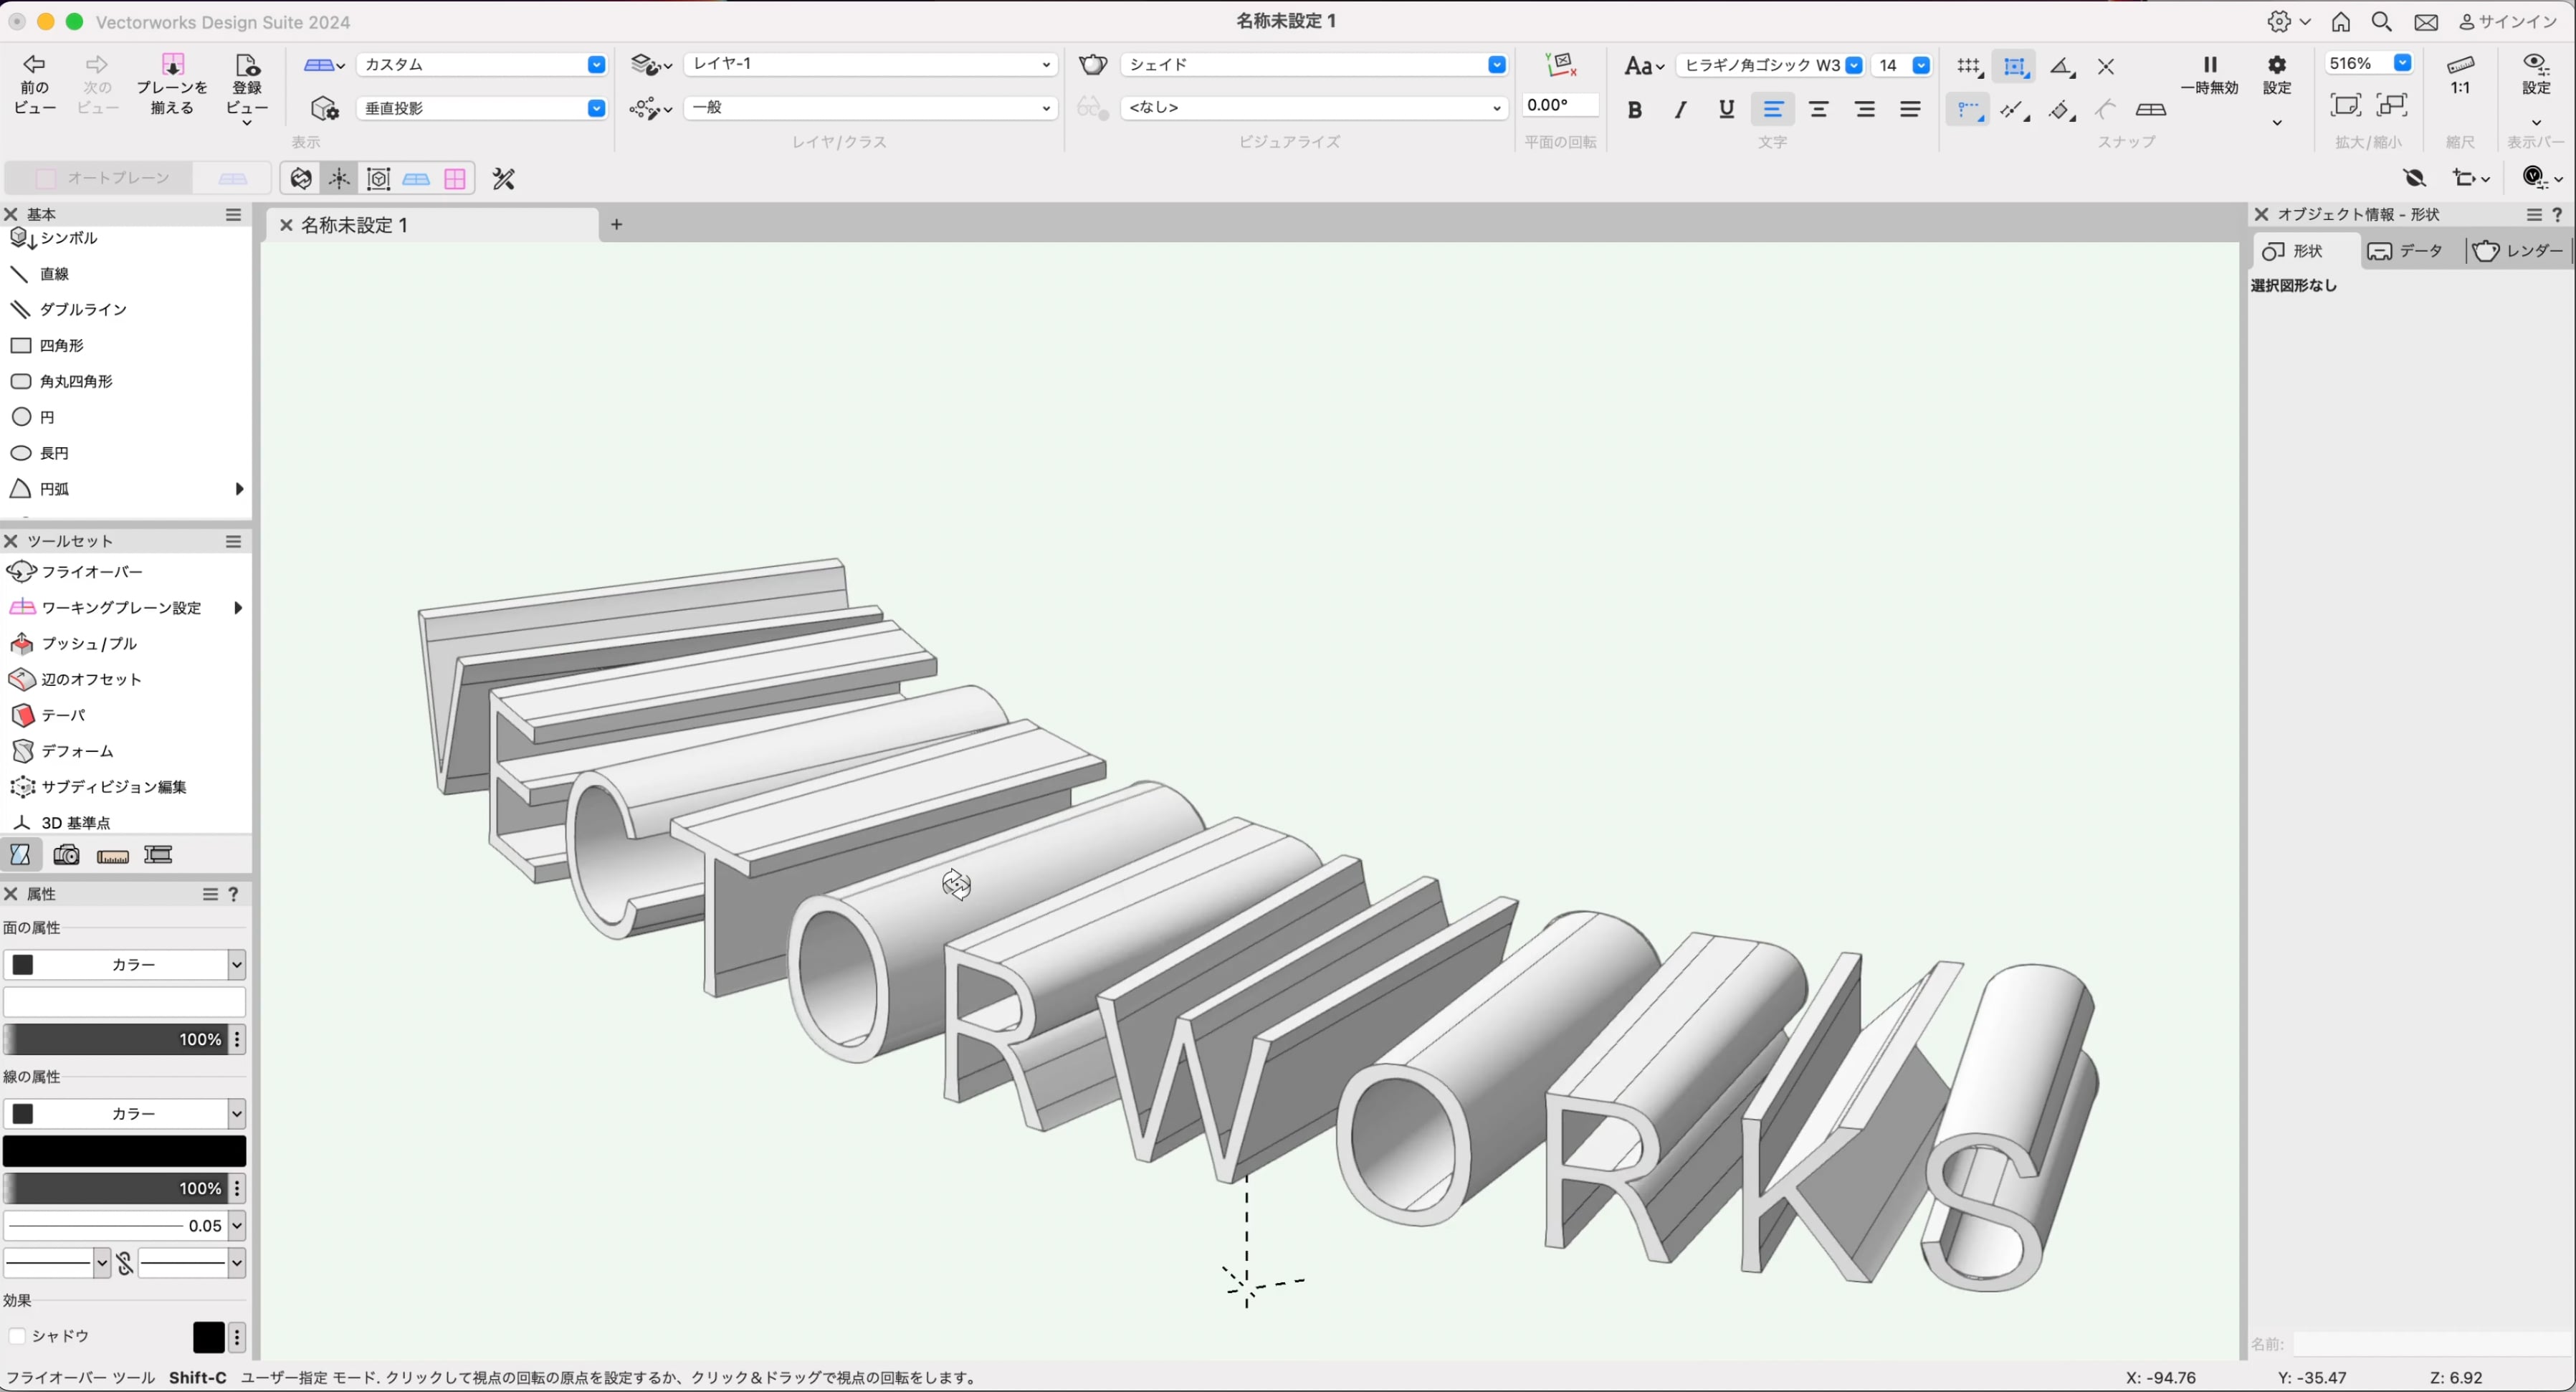2576x1392 pixels.
Task: Open the シェイド render mode dropdown
Action: point(1314,64)
